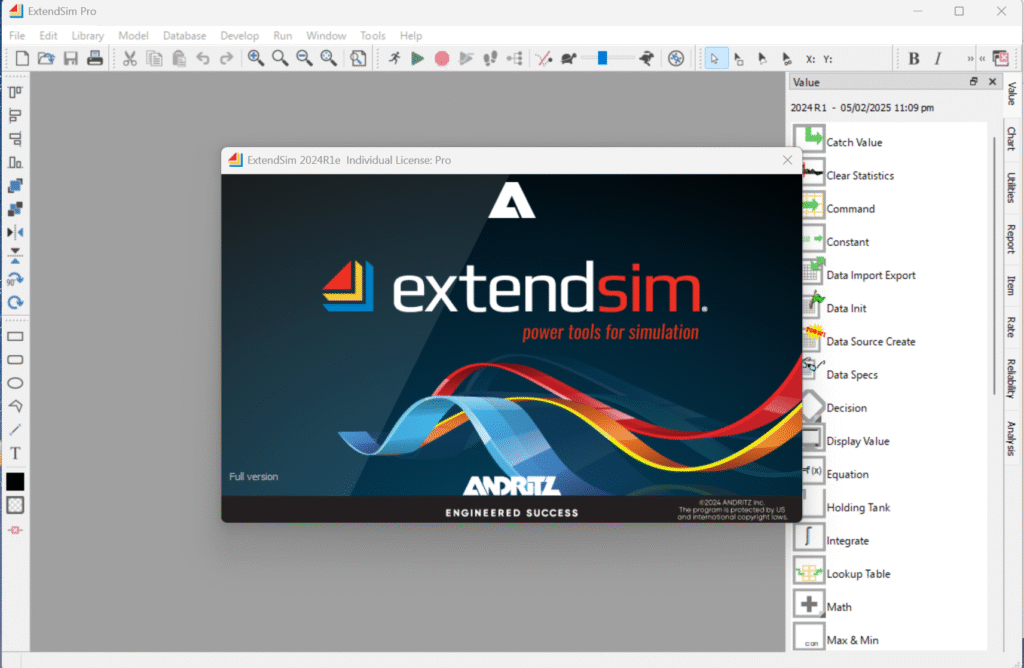This screenshot has height=668, width=1024.
Task: Save model with the floppy disk icon
Action: 71,59
